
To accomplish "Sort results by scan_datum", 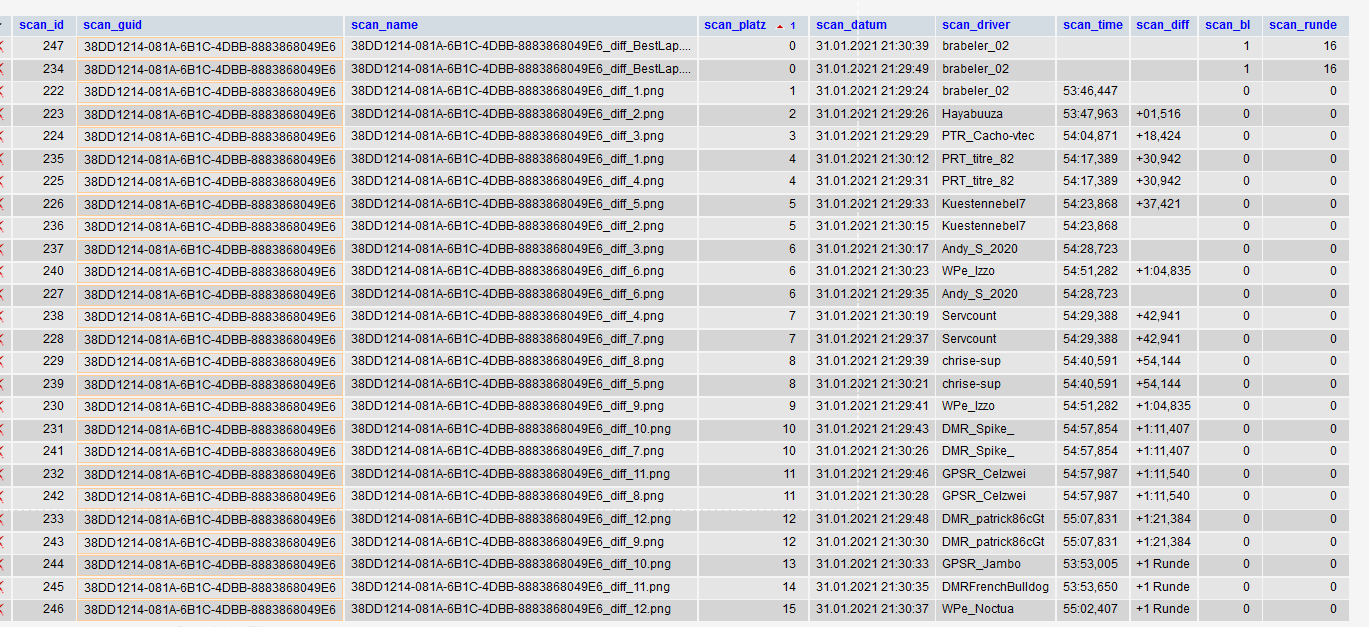I will coord(851,25).
